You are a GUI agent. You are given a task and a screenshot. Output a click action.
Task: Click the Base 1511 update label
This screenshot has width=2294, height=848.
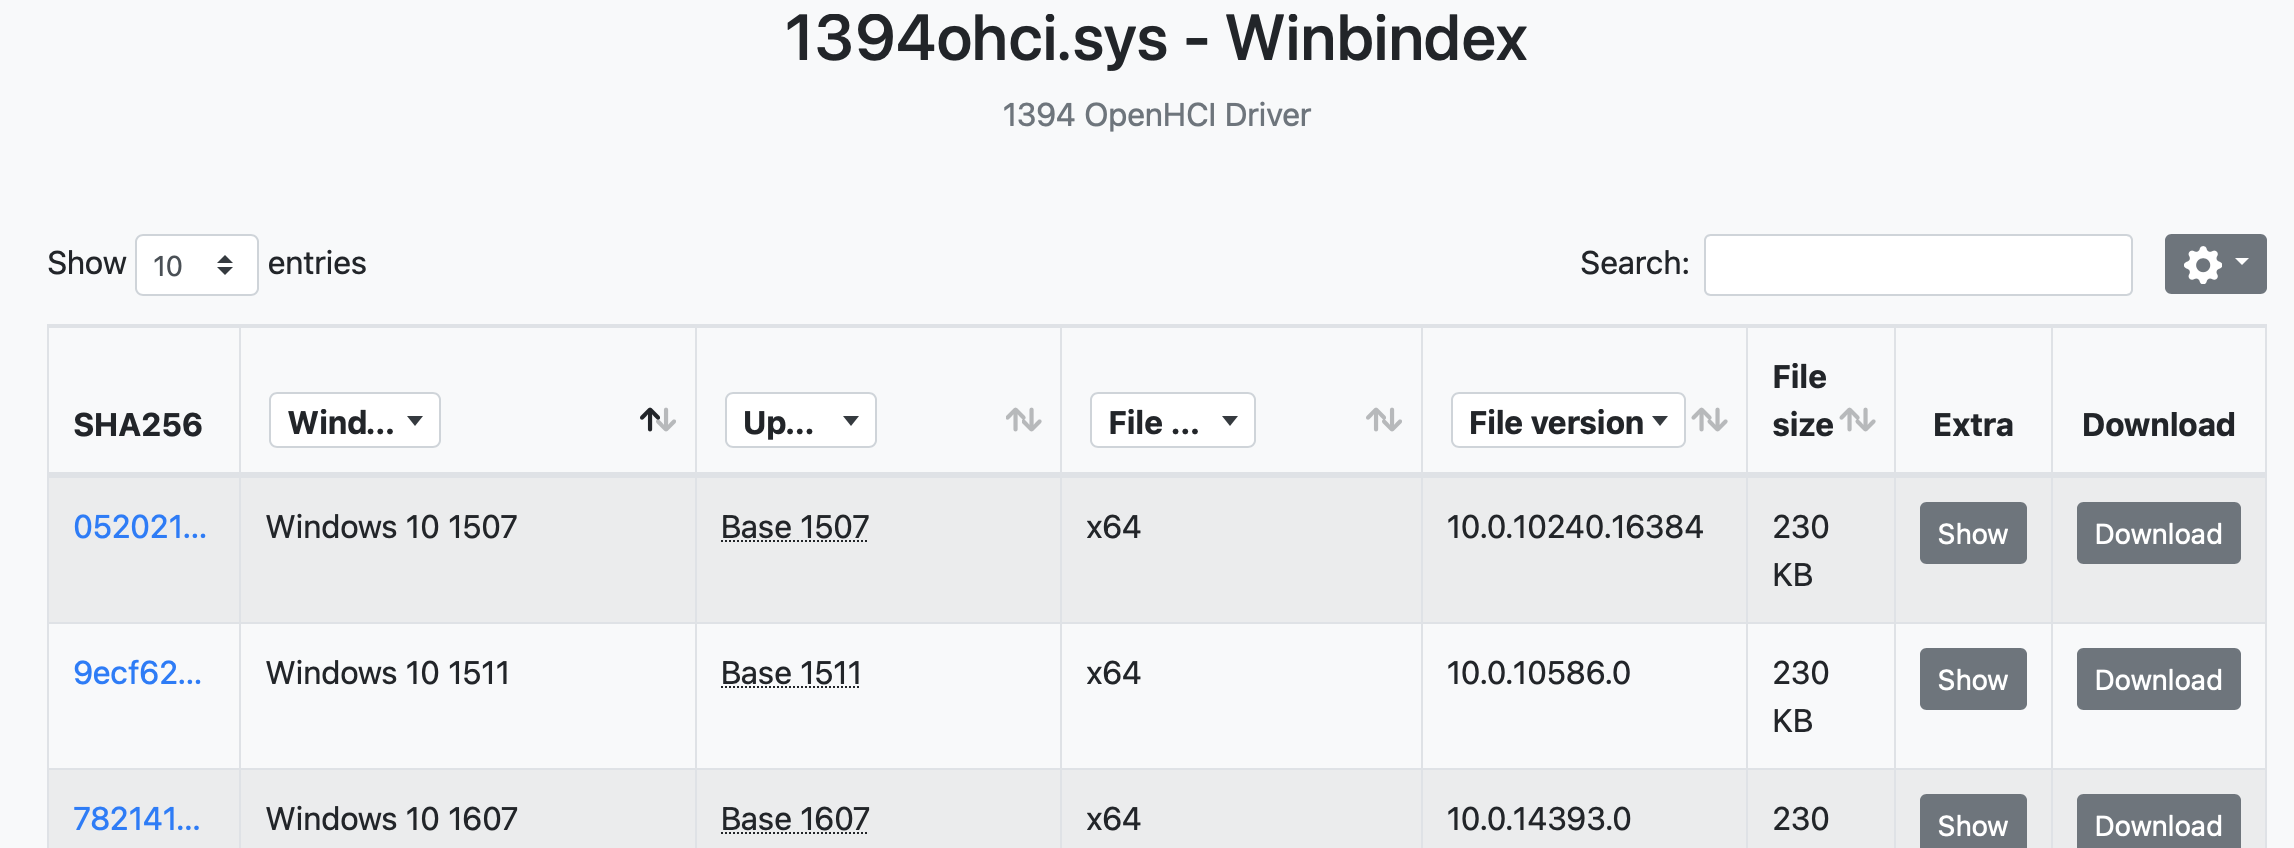(x=791, y=673)
